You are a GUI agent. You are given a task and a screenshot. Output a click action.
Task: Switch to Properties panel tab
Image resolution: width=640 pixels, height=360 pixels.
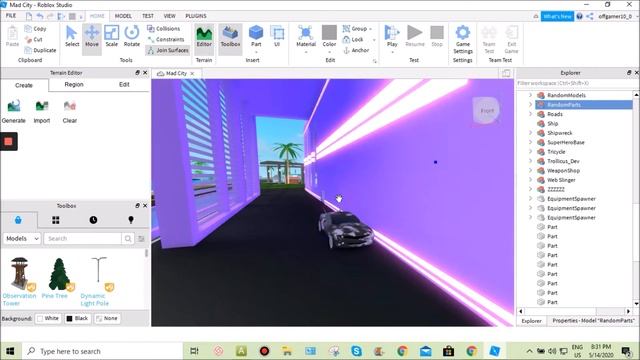click(593, 320)
